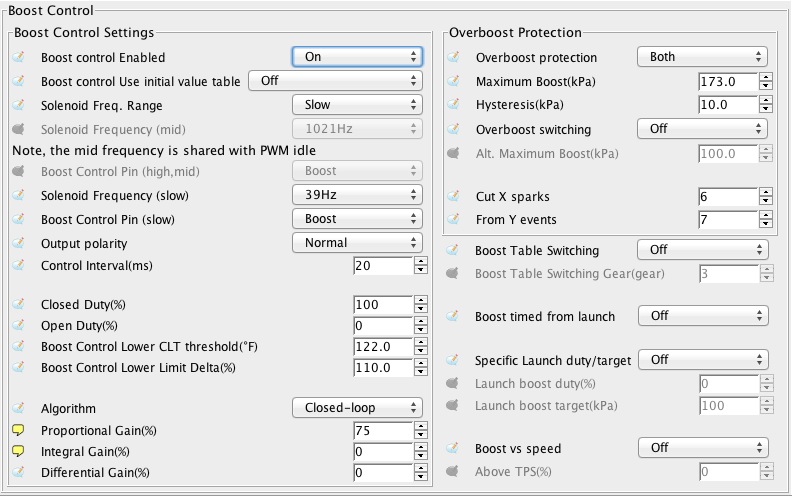Click the icon next to Maximum Boost(kPa)

(453, 81)
